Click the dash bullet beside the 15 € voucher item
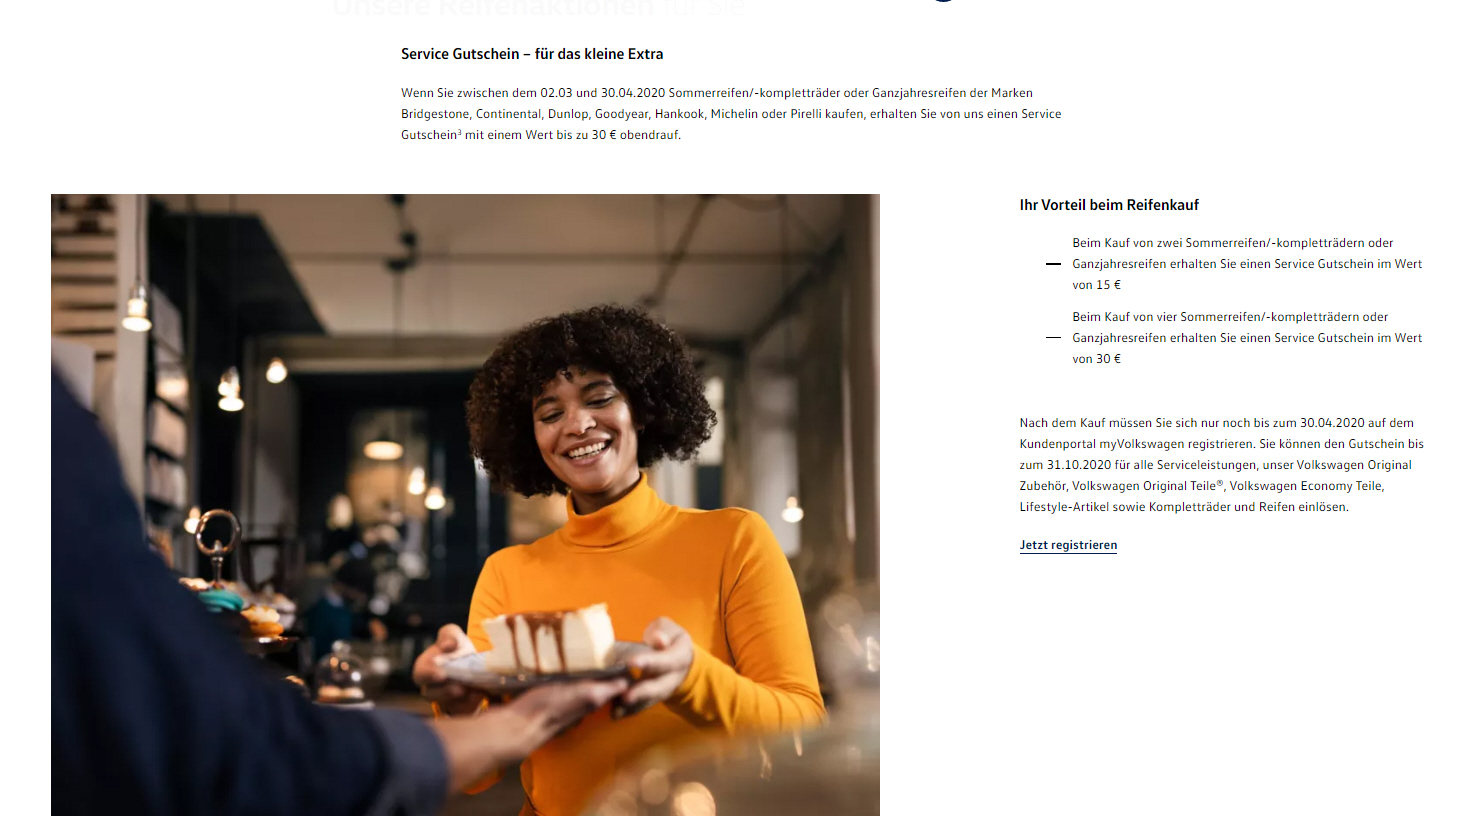This screenshot has height=816, width=1473. 1053,264
